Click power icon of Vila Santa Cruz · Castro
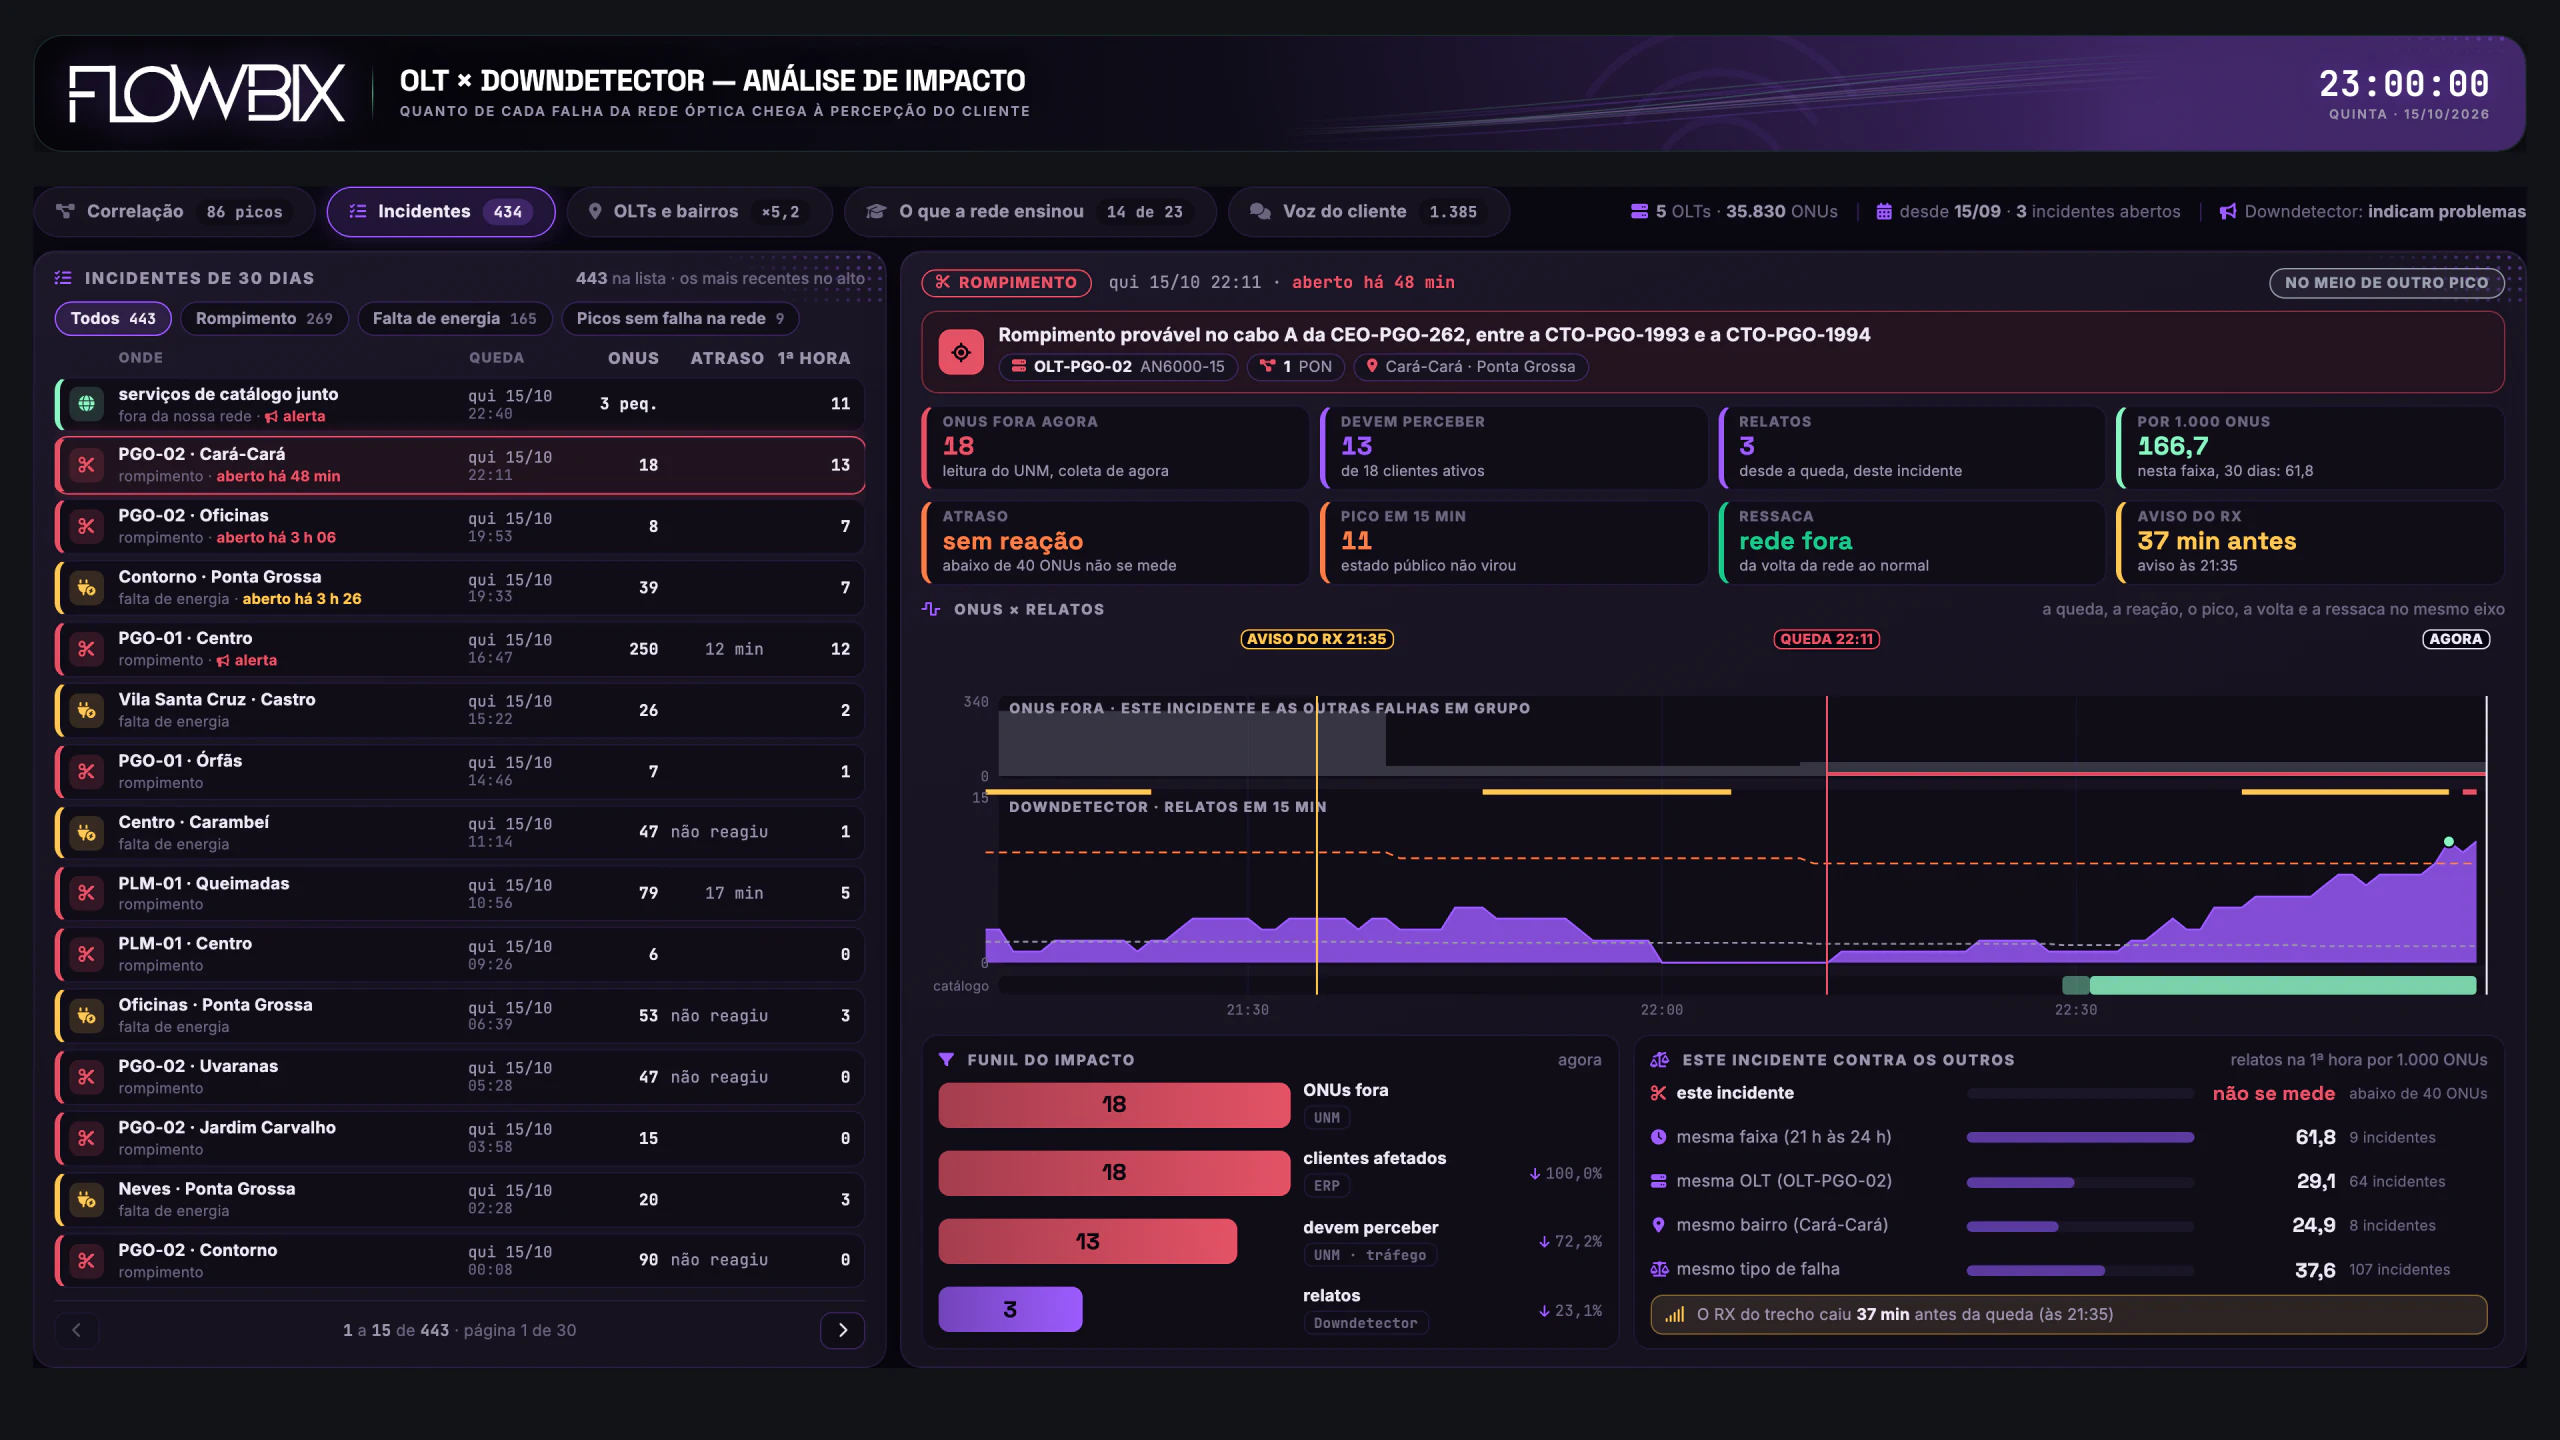The height and width of the screenshot is (1440, 2560). (87, 710)
